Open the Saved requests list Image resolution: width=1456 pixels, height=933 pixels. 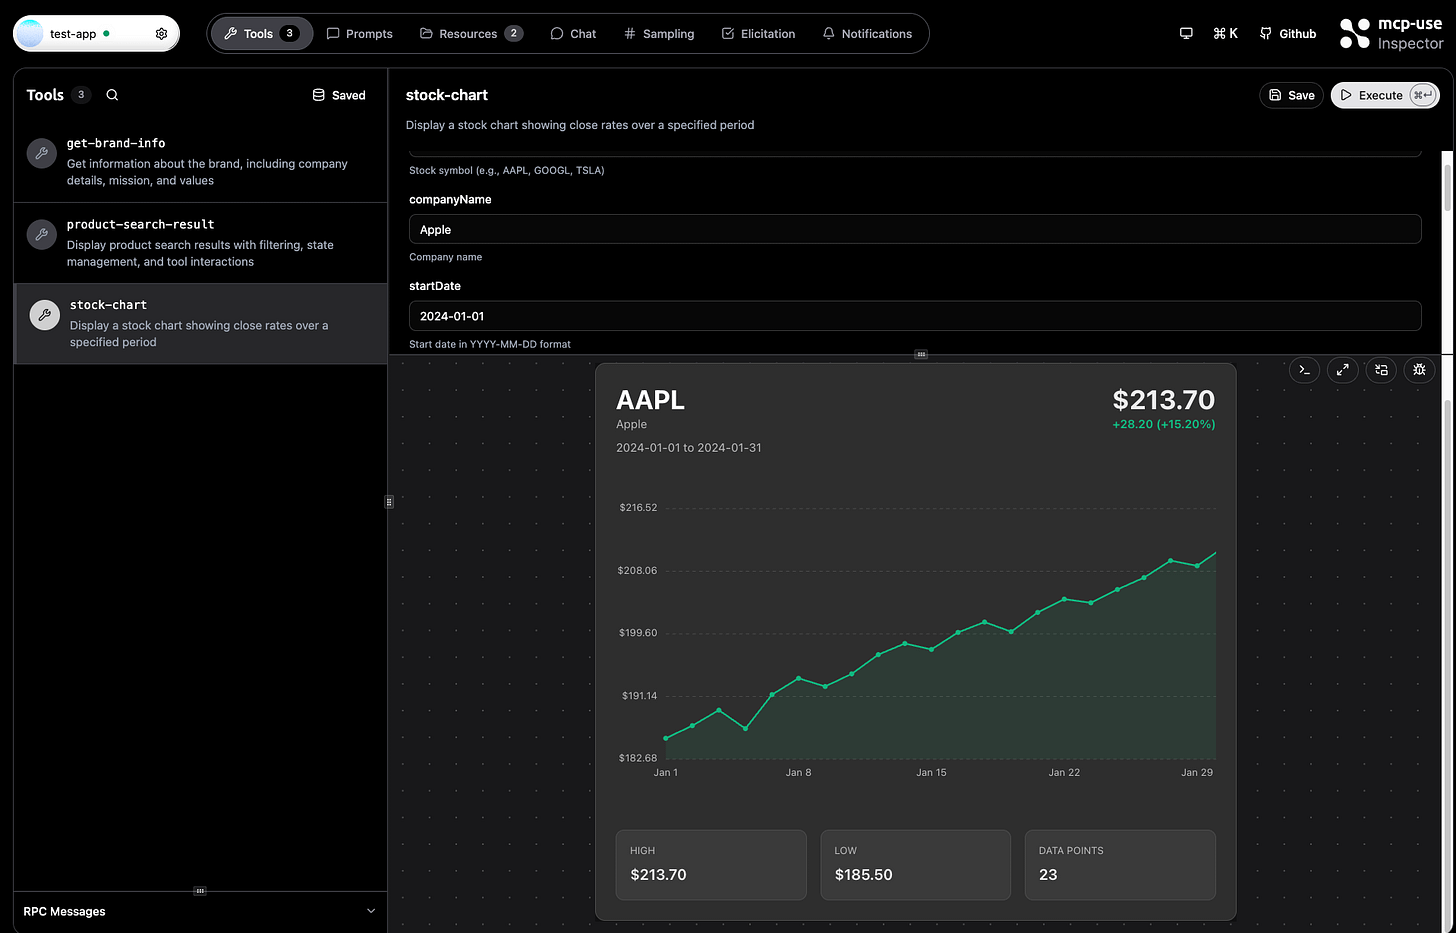[339, 95]
